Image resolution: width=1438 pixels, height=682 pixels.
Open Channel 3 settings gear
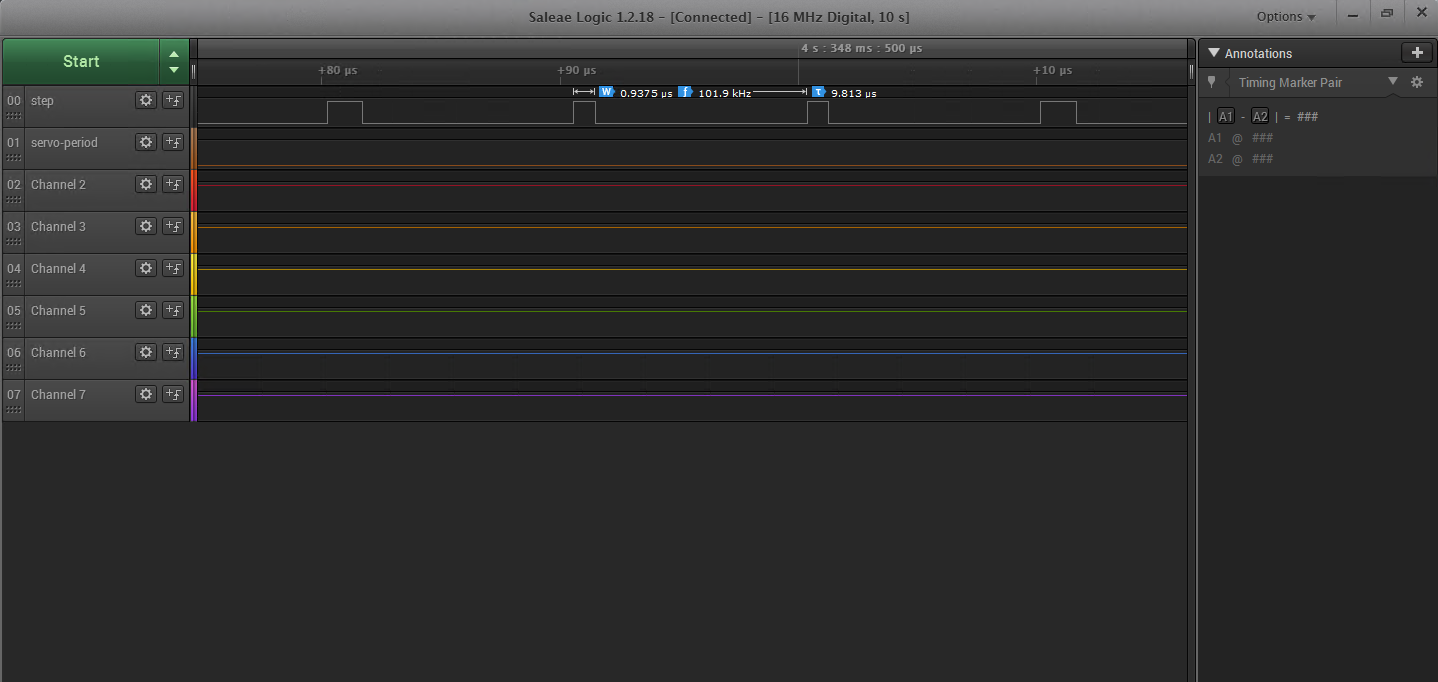(146, 226)
